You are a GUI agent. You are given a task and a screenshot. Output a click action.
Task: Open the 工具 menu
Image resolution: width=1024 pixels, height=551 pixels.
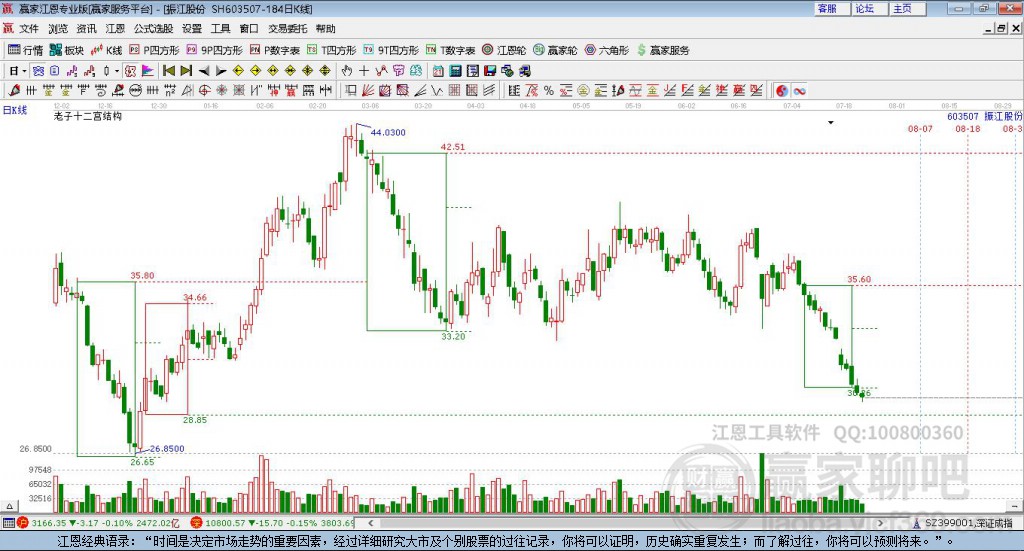click(x=220, y=29)
